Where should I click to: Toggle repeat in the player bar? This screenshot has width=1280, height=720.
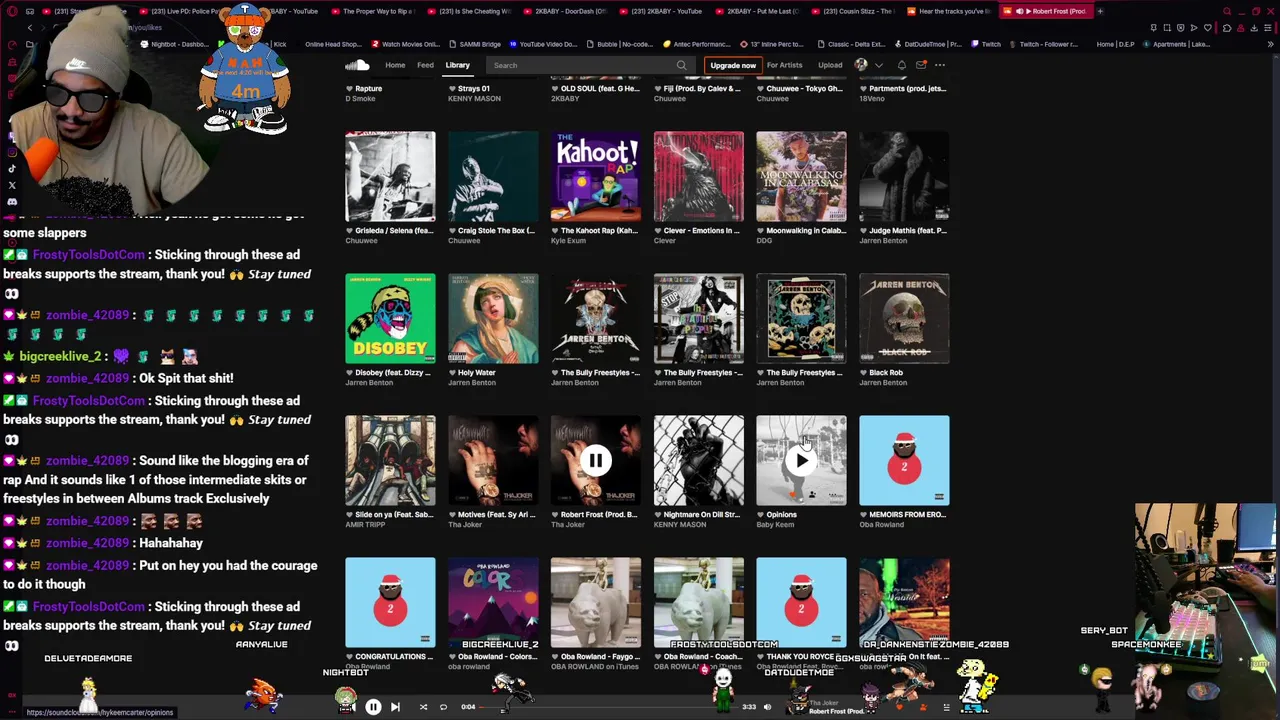(443, 707)
